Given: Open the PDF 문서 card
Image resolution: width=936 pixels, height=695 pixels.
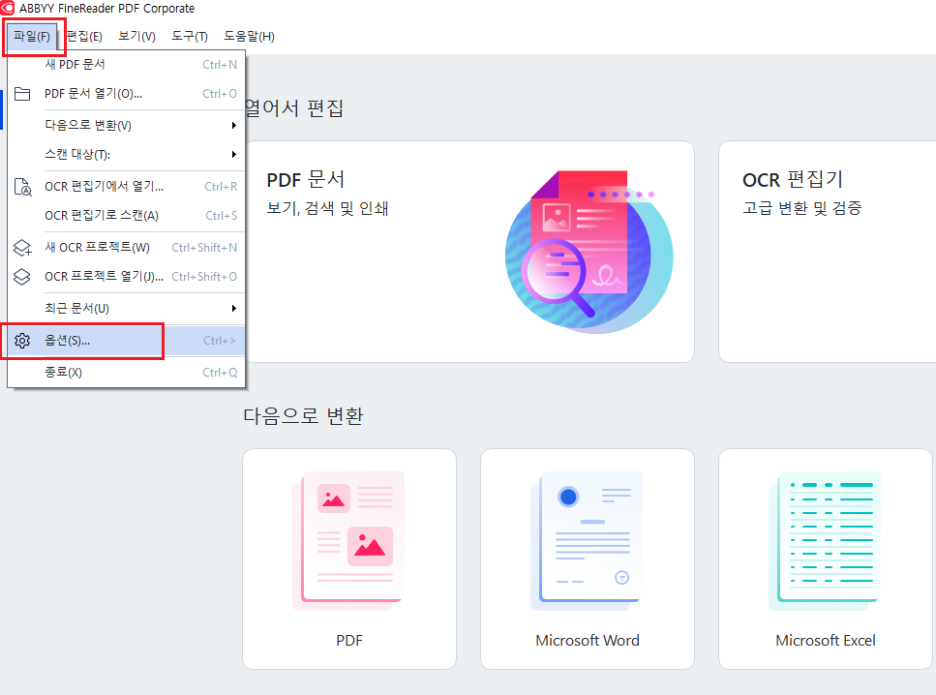Looking at the screenshot, I should 470,251.
